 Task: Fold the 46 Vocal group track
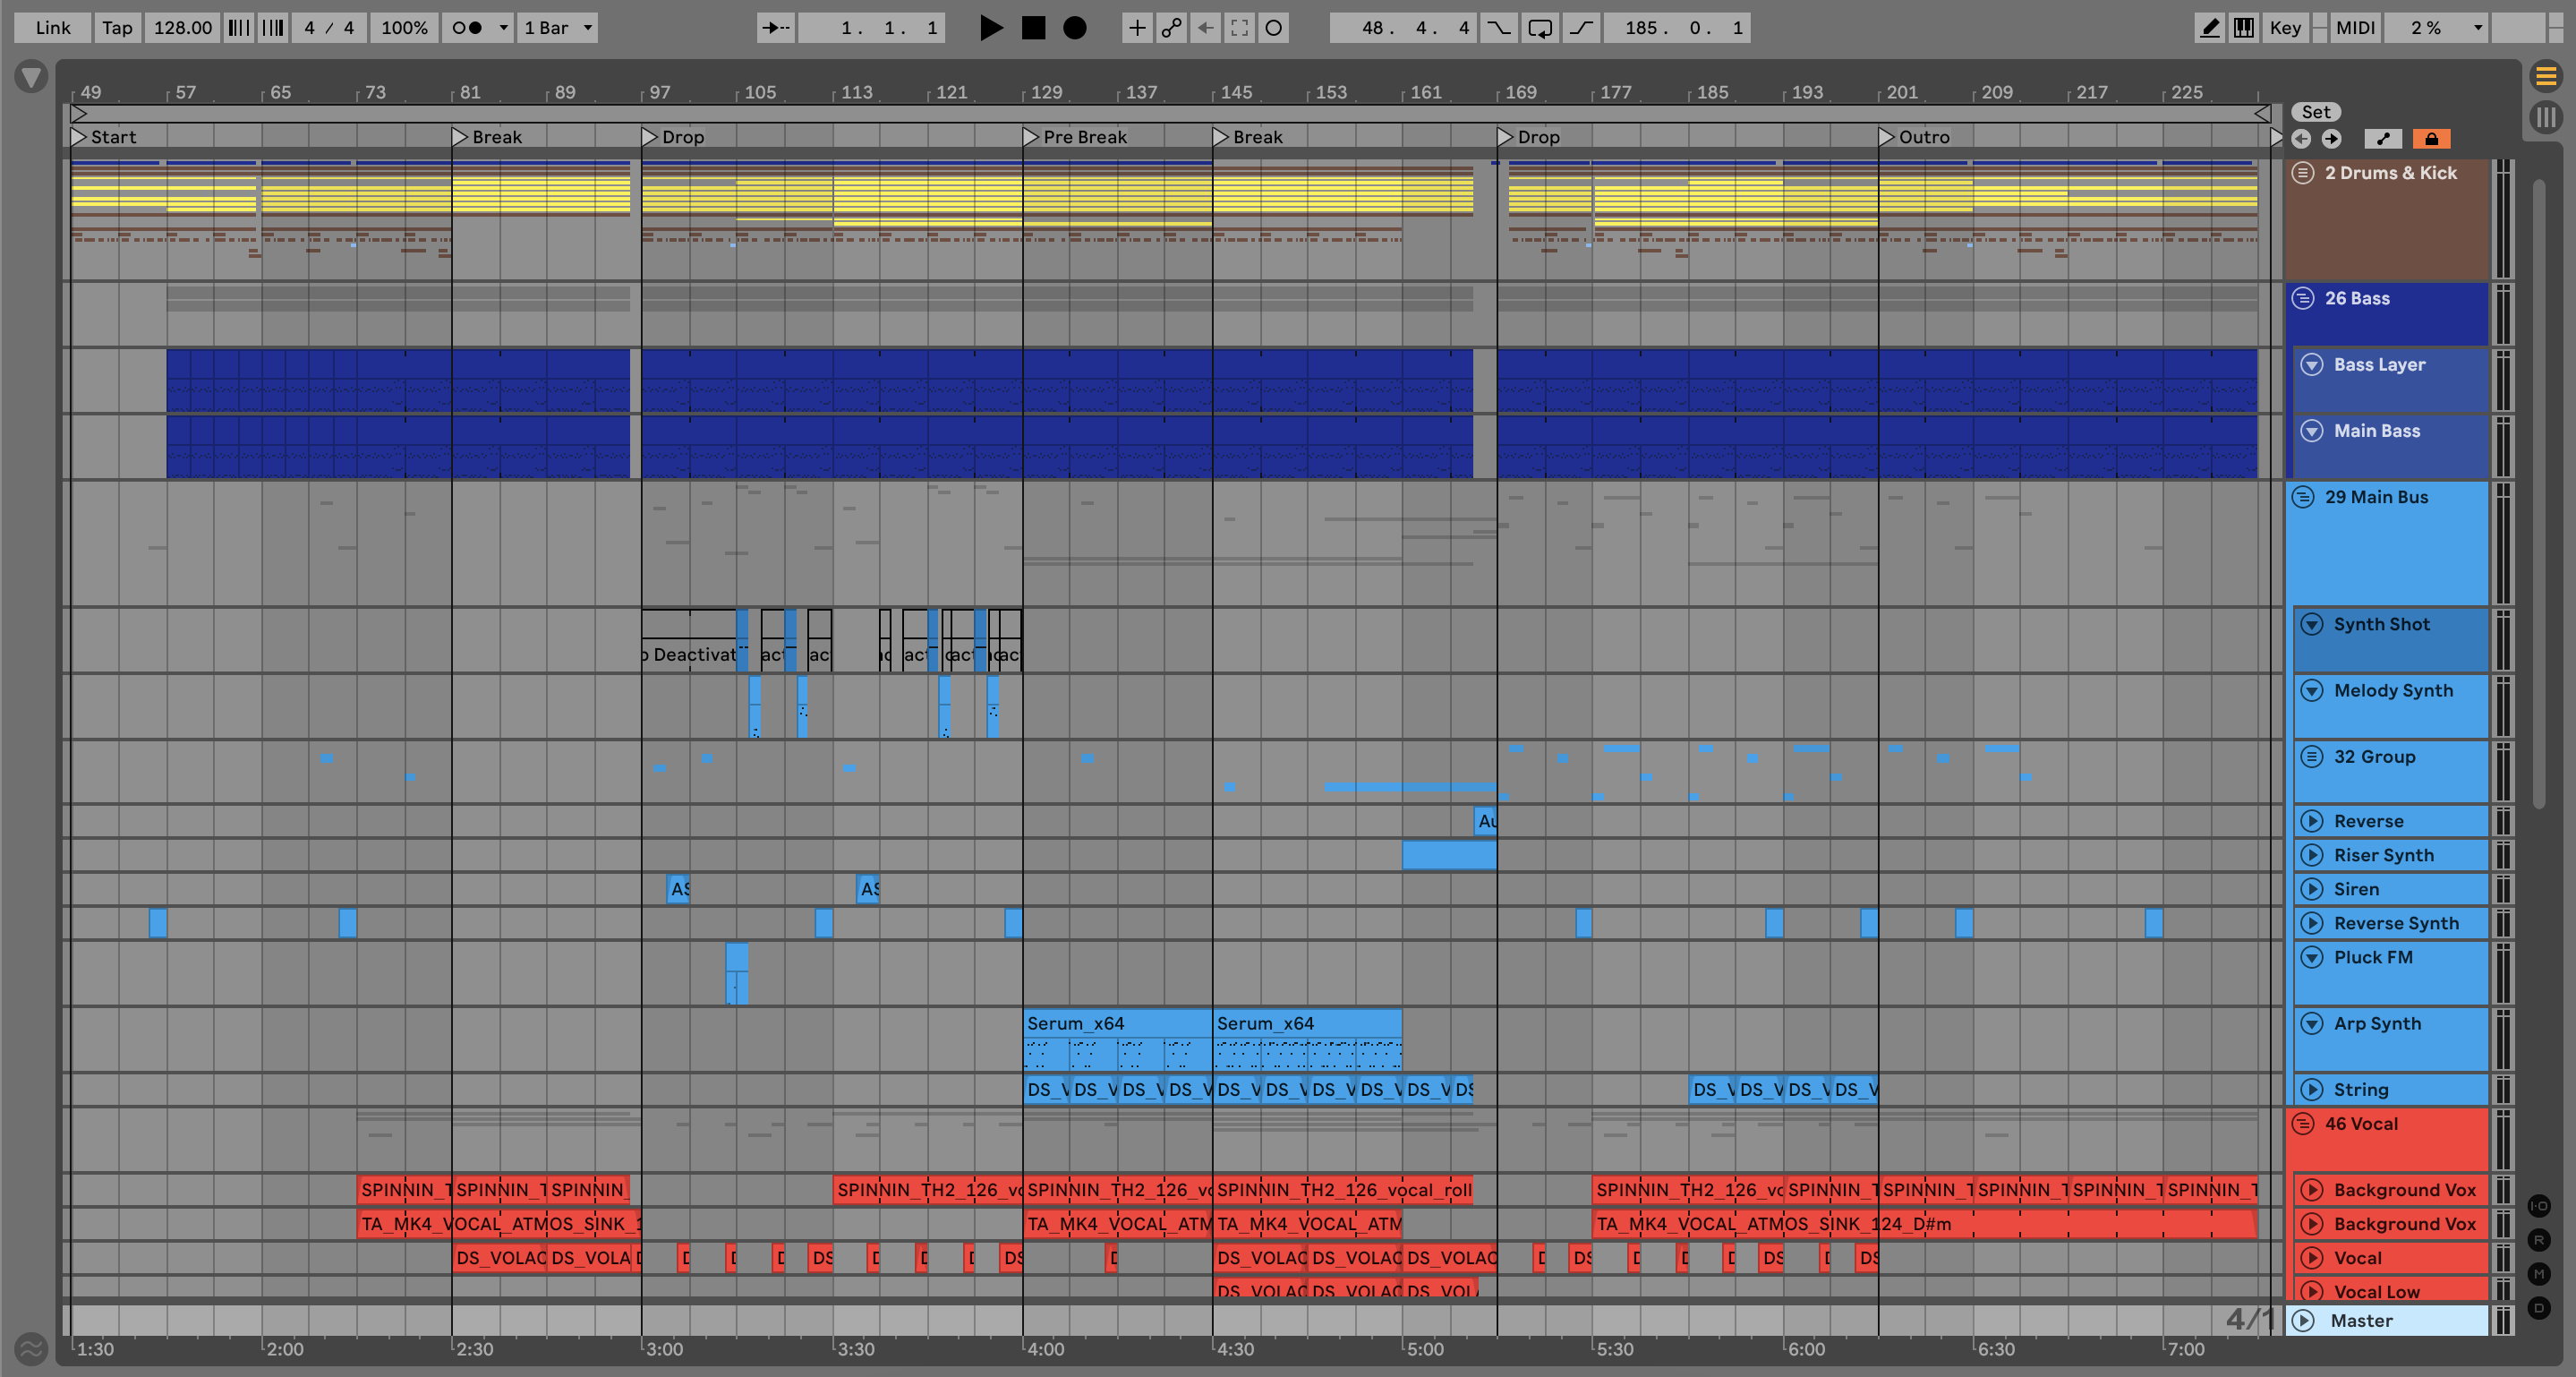click(x=2303, y=1124)
